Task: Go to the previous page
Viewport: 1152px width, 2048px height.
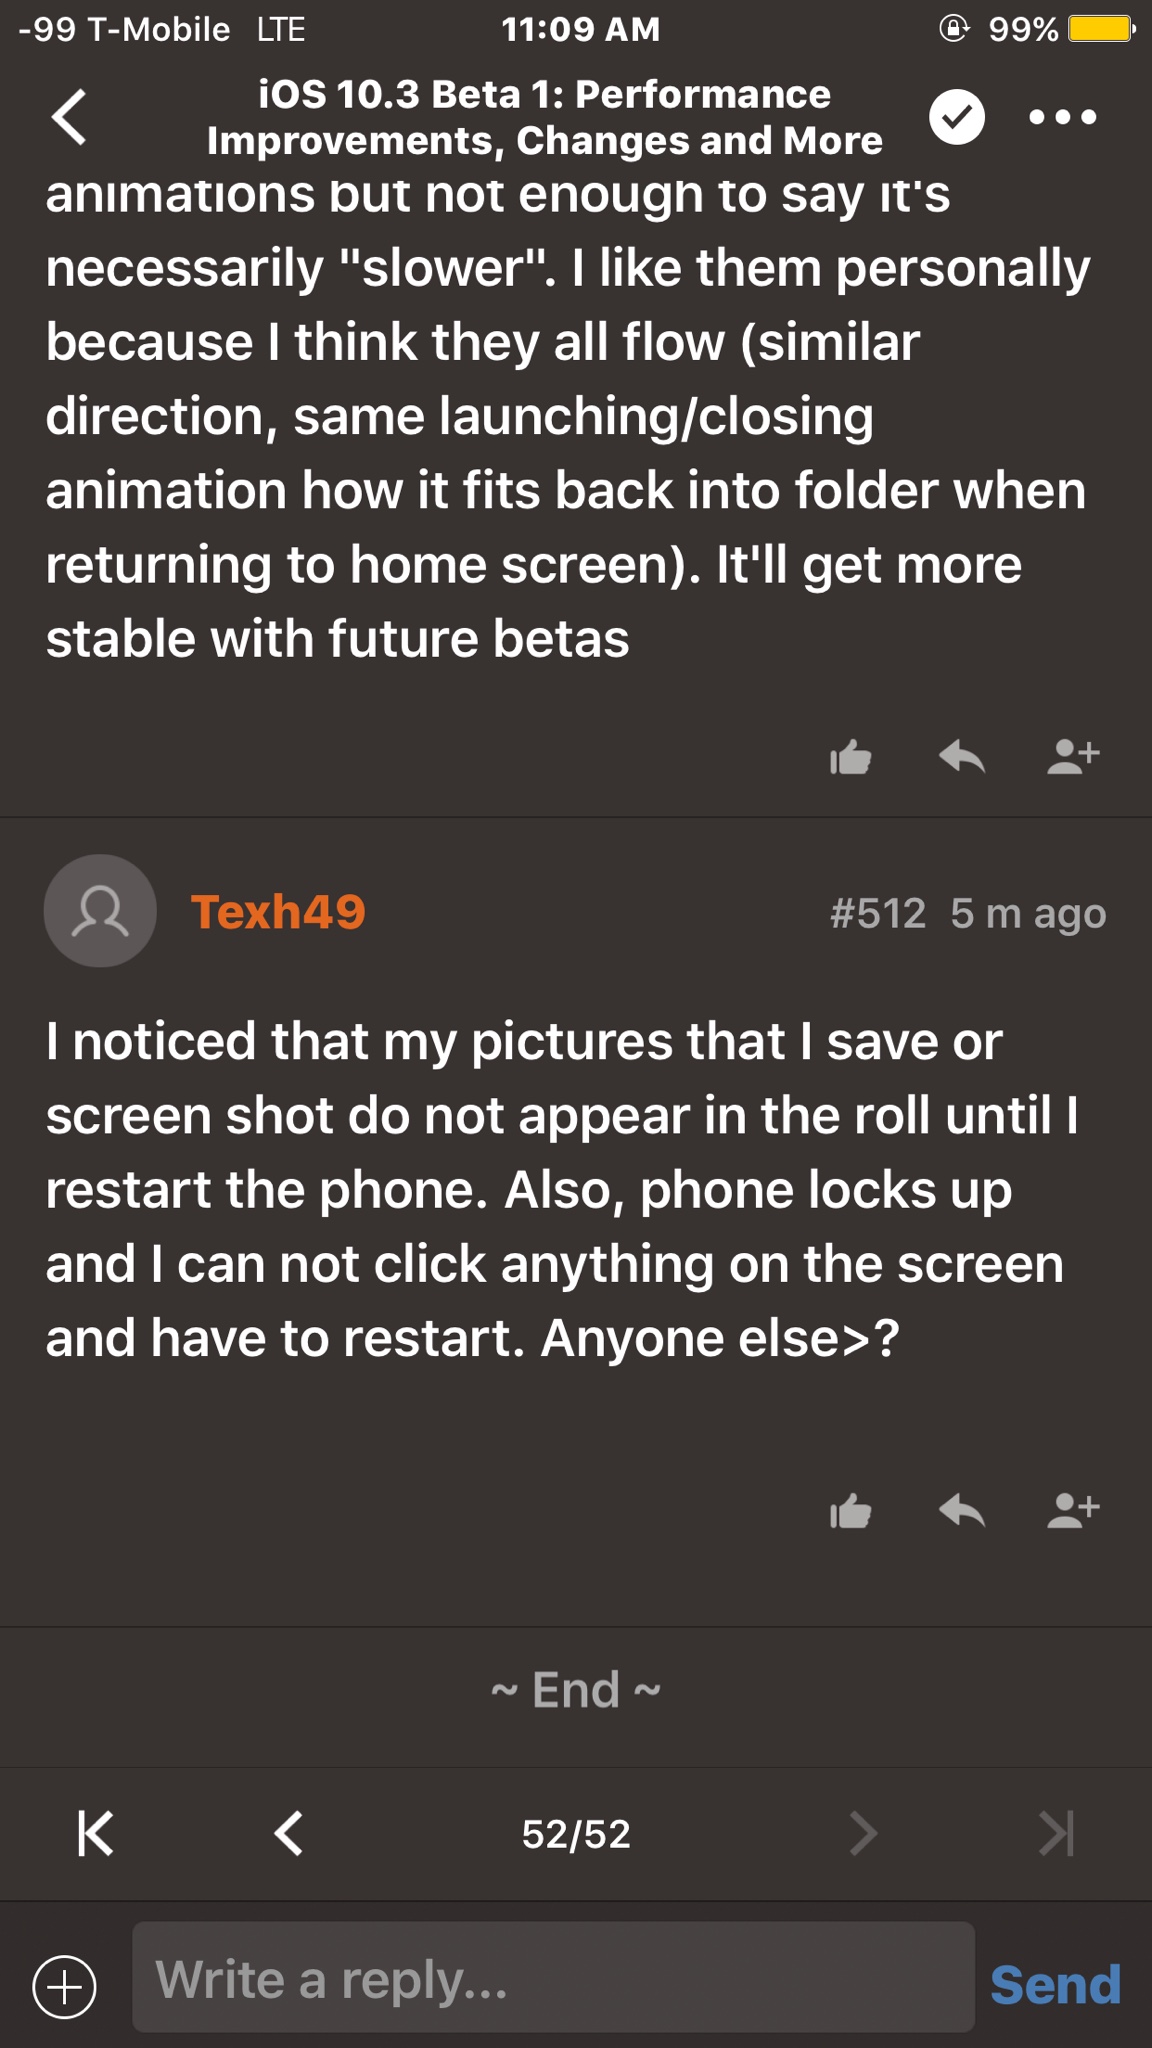Action: 288,1834
